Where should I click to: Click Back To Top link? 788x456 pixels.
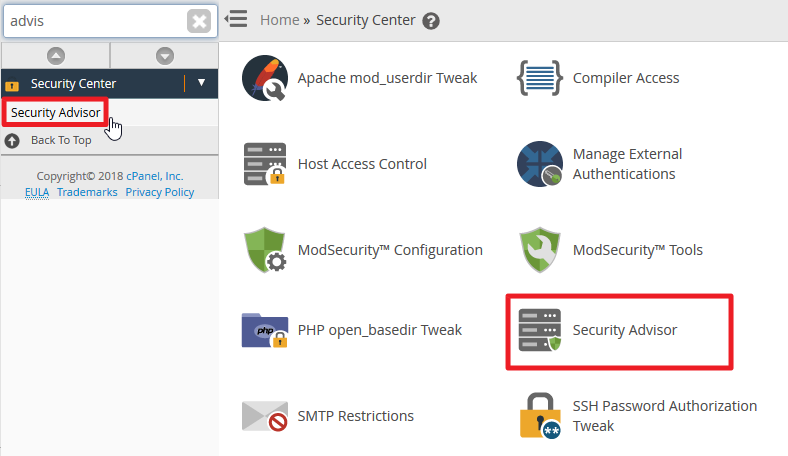coord(60,140)
